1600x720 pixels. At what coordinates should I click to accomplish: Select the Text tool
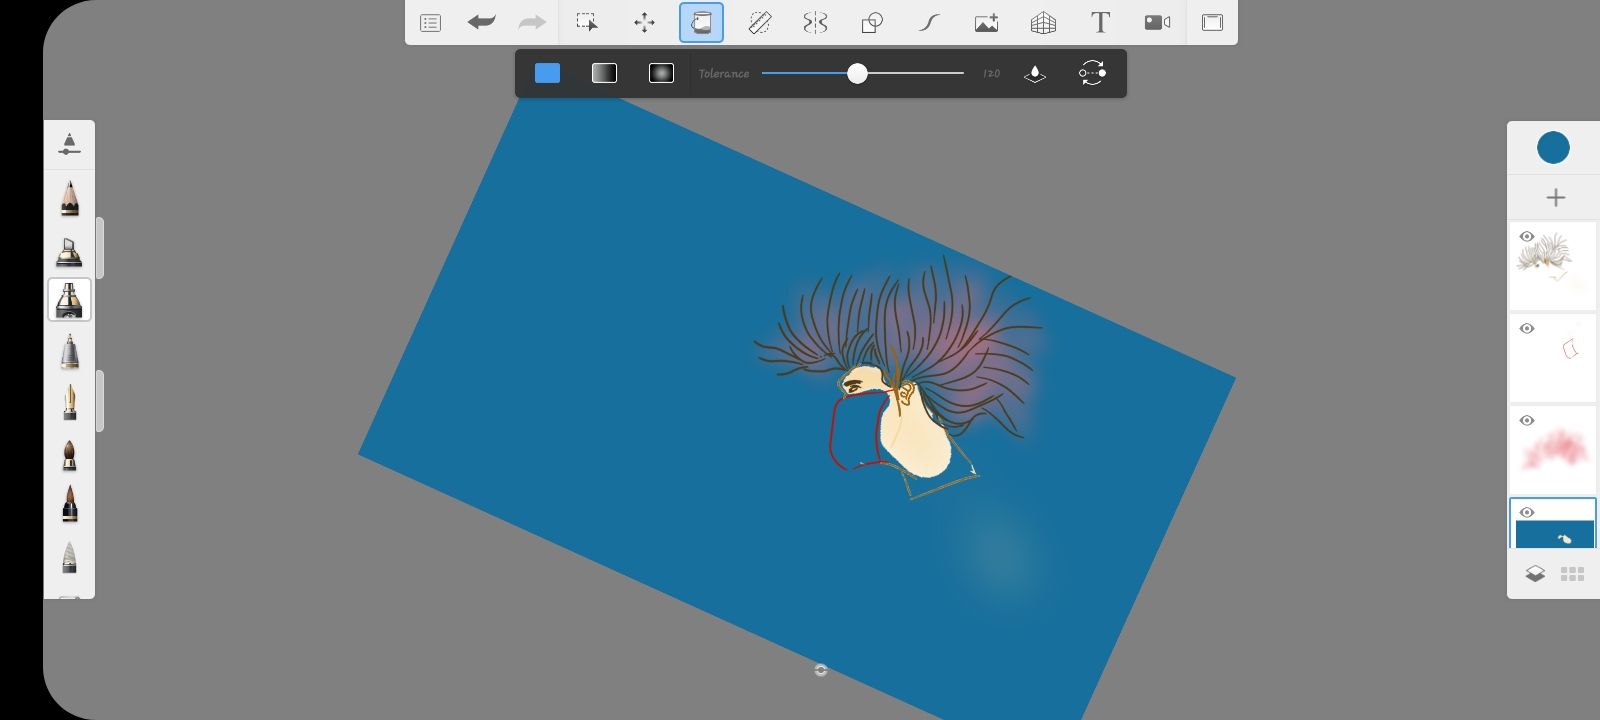1100,23
